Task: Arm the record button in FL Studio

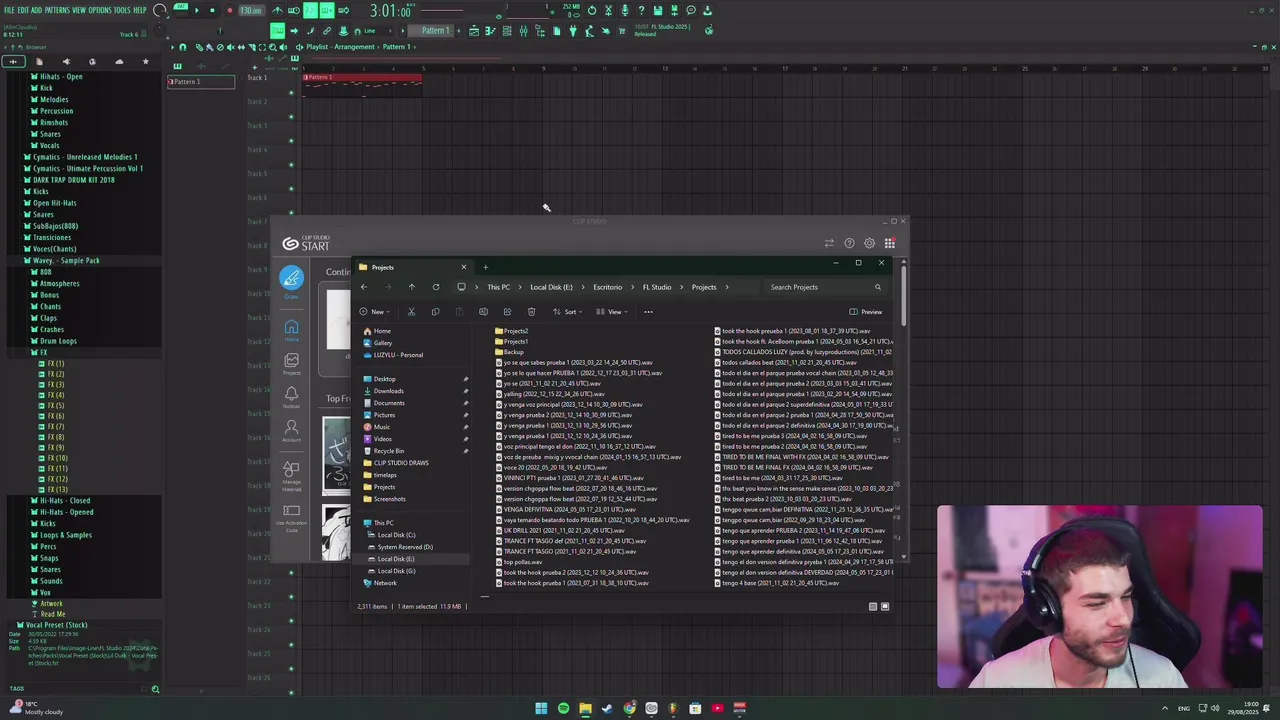Action: 229,10
